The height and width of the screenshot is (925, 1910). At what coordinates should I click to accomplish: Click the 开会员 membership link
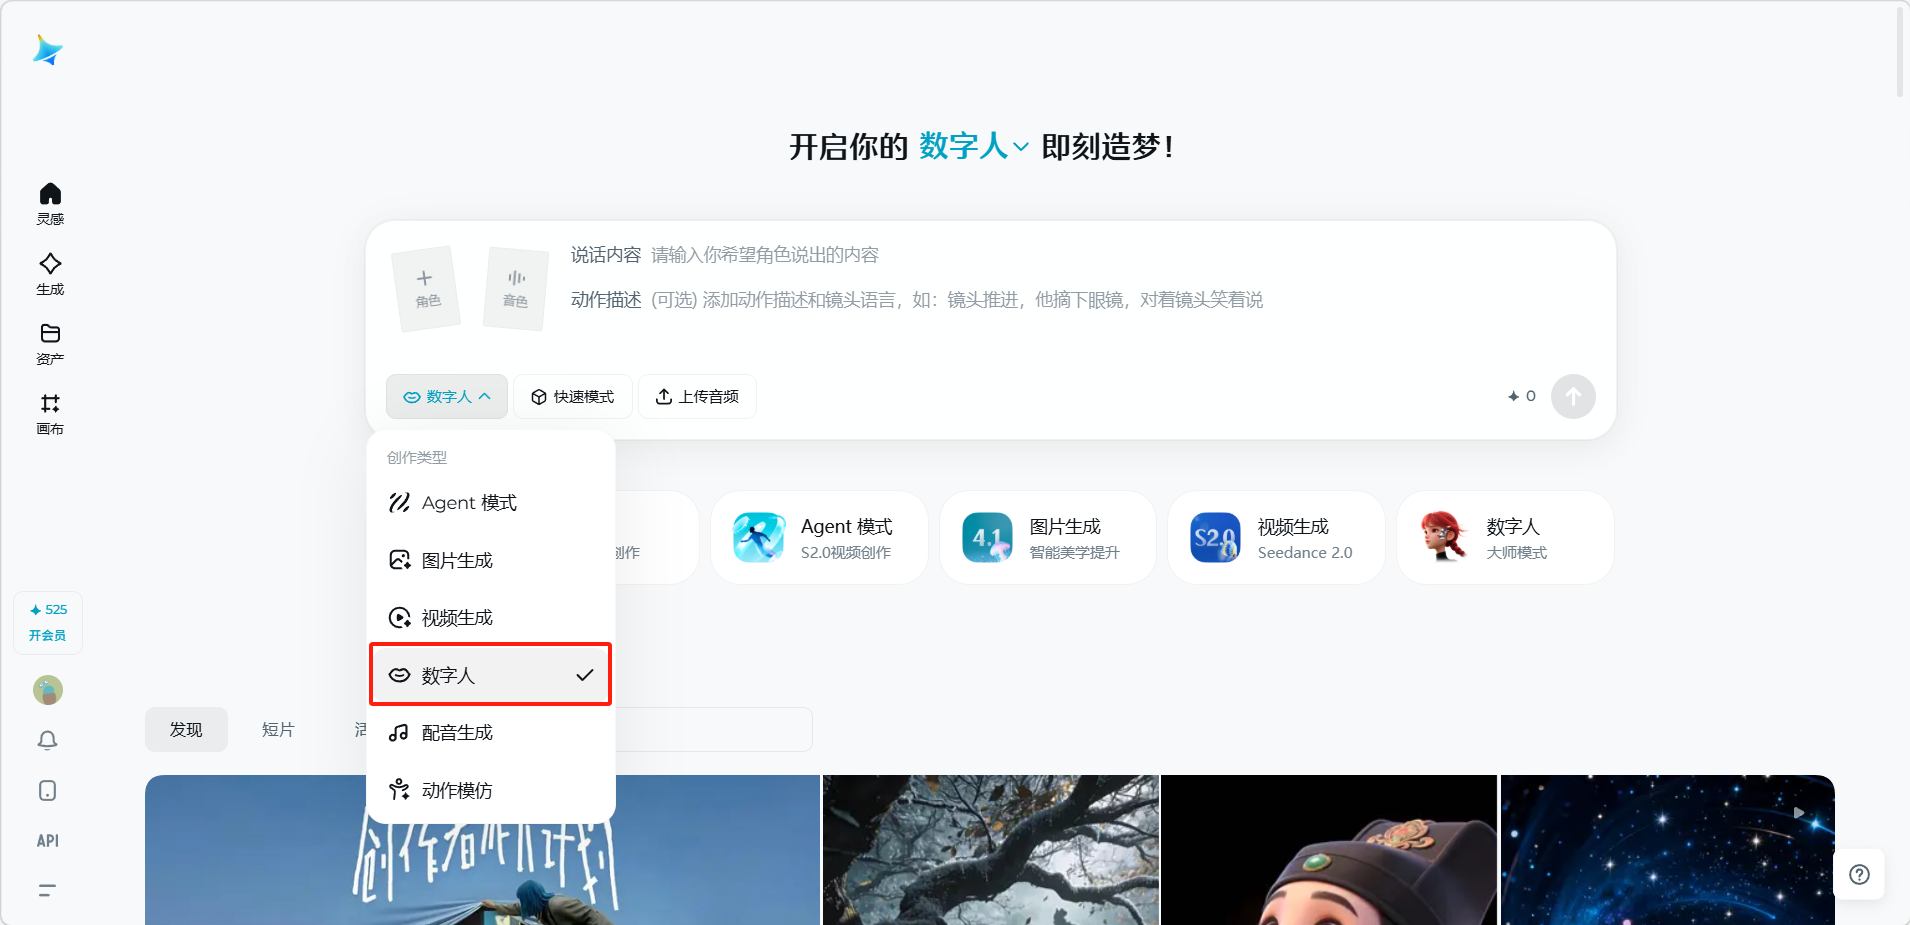point(48,635)
